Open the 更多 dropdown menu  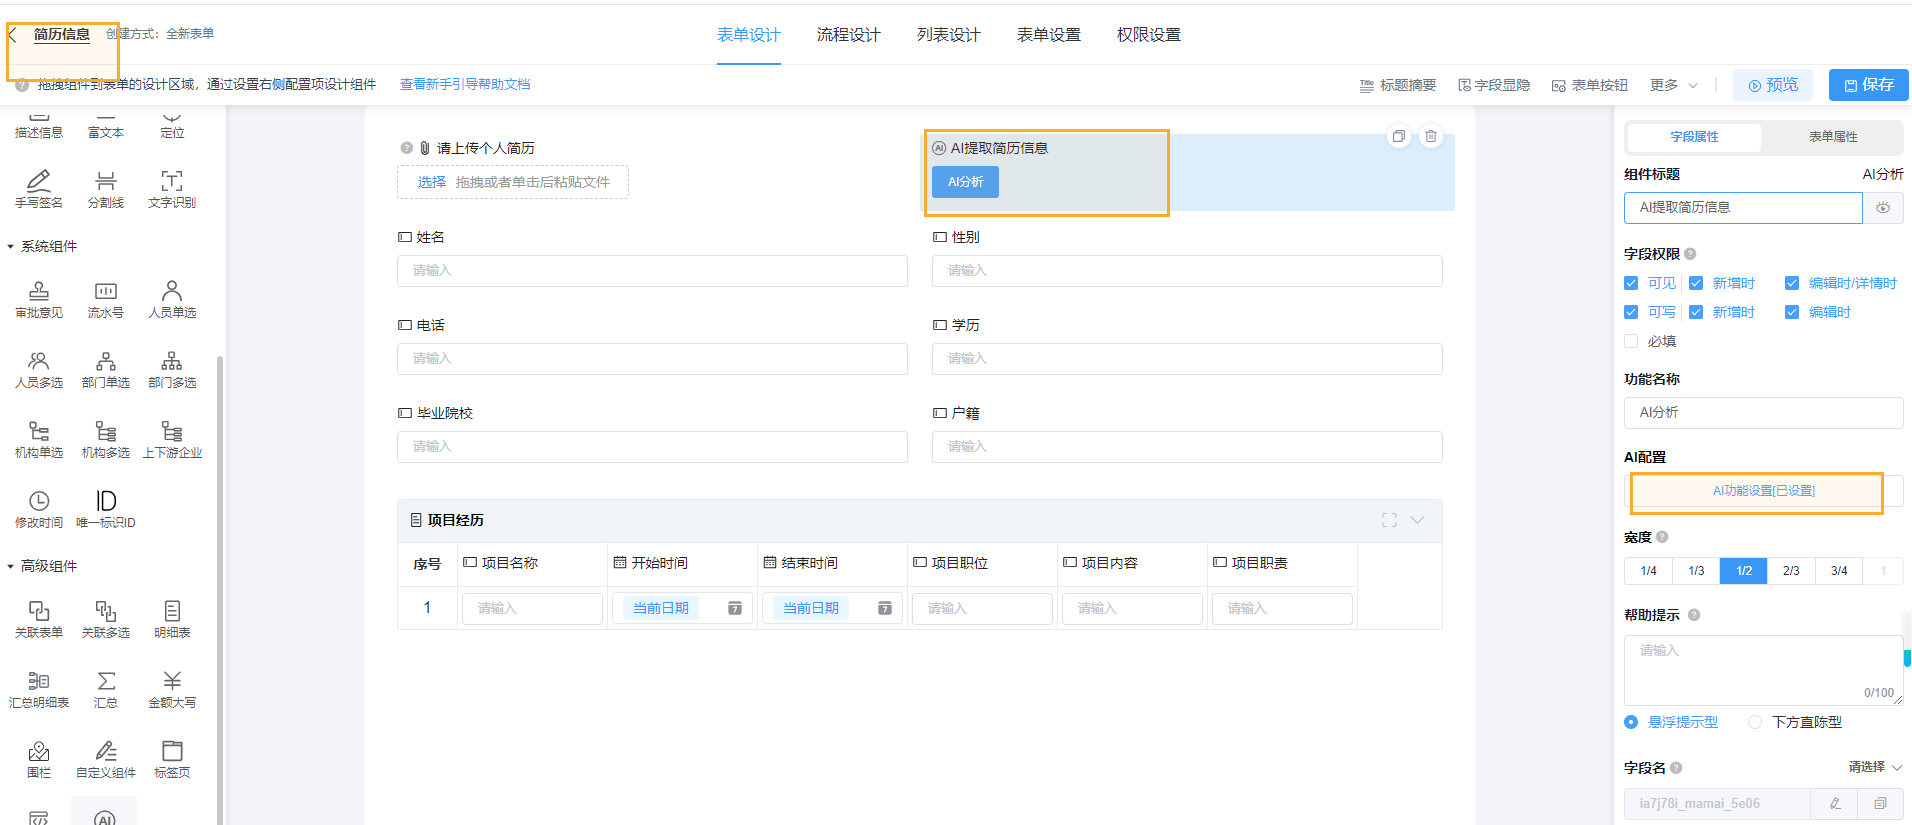(1674, 85)
